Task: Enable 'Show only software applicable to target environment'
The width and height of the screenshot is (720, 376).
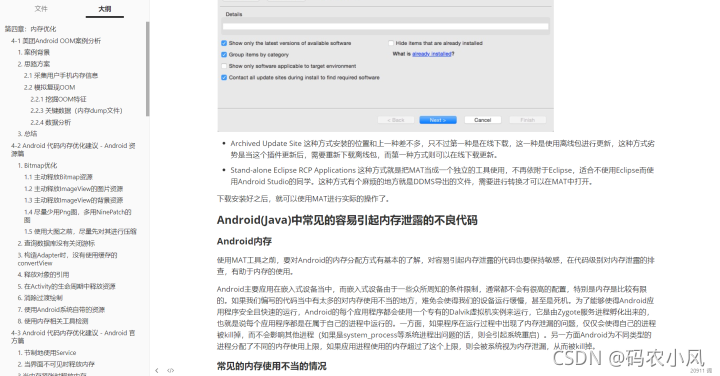Action: pos(224,66)
